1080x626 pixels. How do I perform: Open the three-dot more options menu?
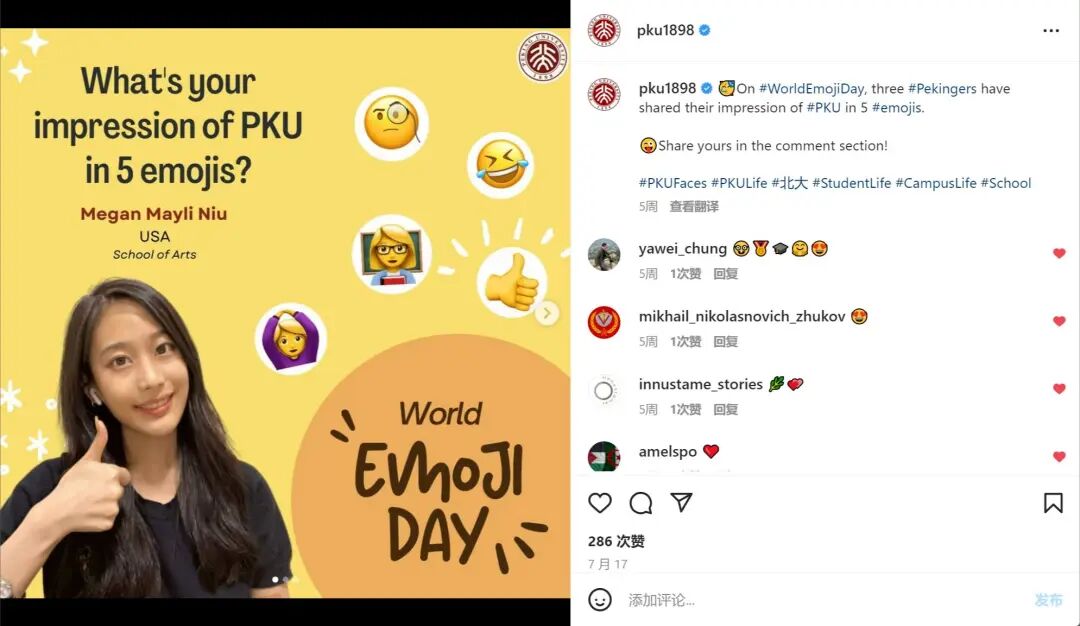(x=1051, y=30)
